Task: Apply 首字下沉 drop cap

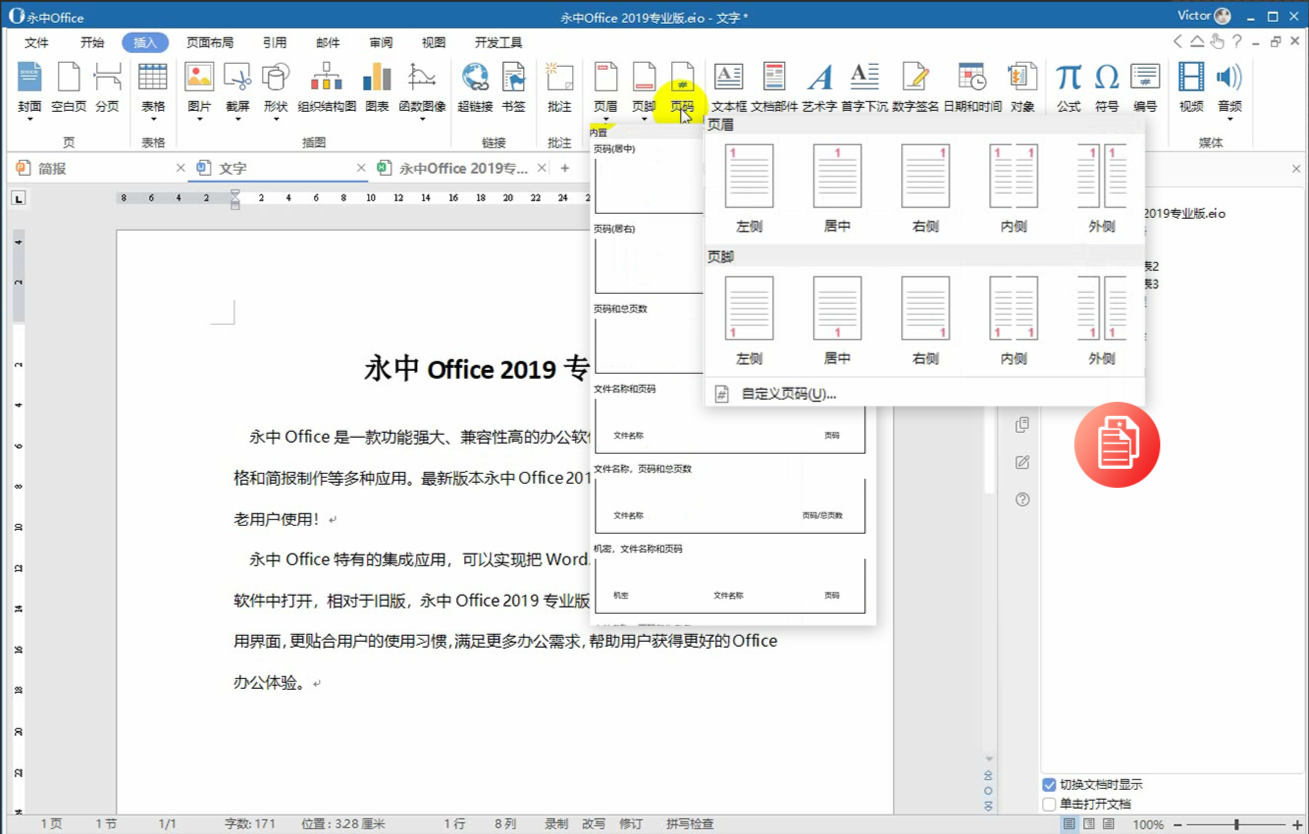Action: (864, 78)
